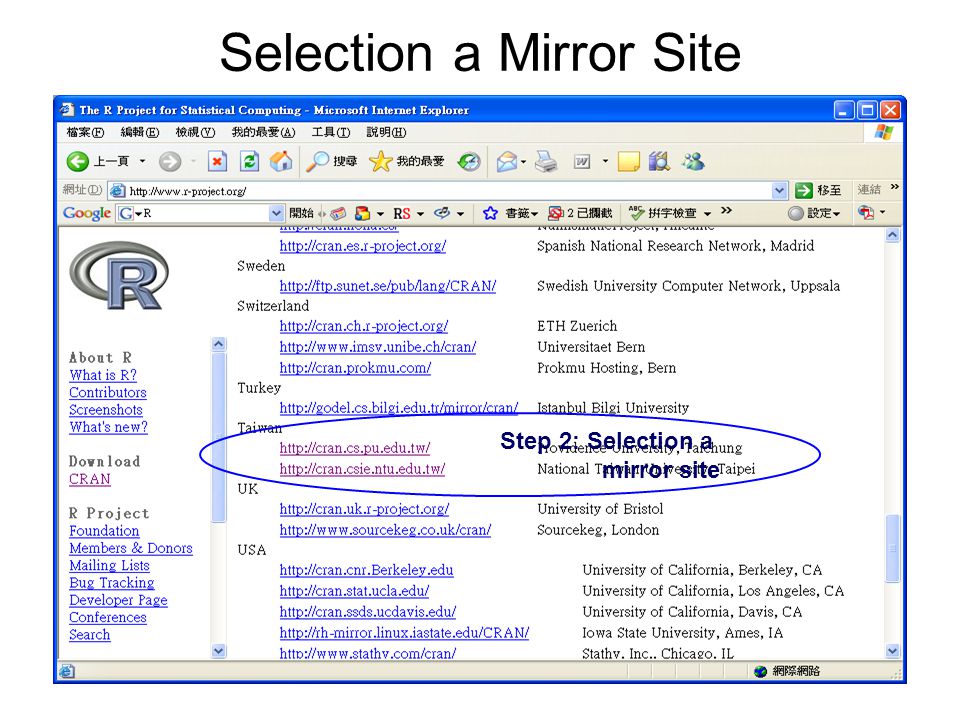Open the View menu (檢視)
The width and height of the screenshot is (960, 720).
point(195,132)
